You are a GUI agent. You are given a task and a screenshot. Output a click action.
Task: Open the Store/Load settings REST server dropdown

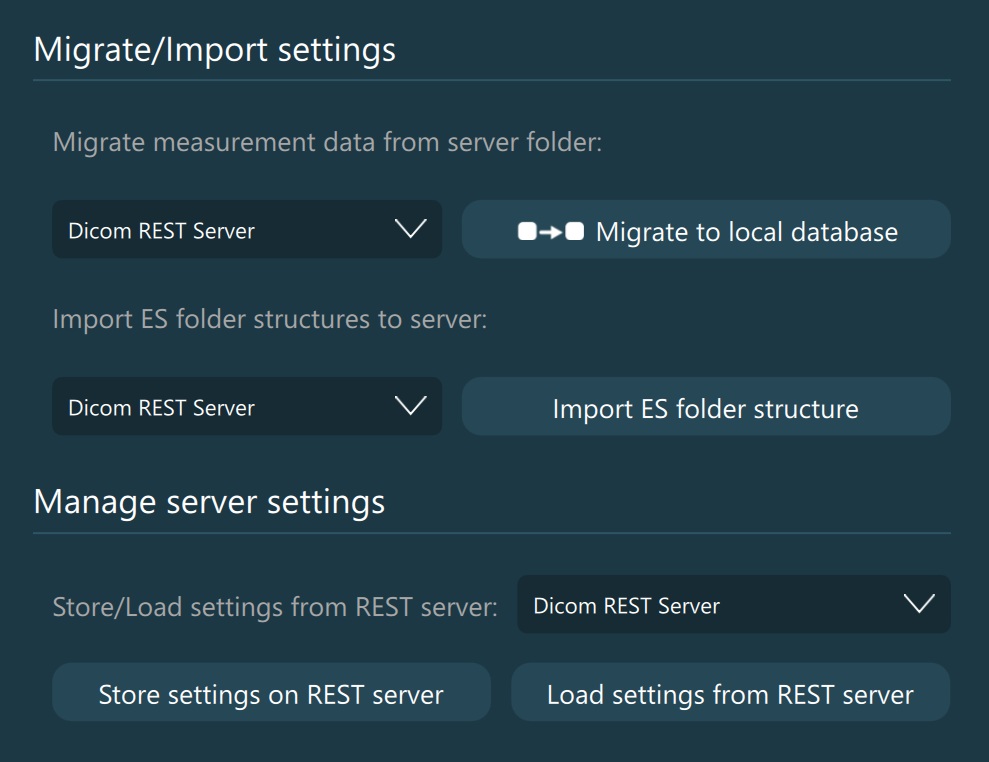[x=733, y=605]
